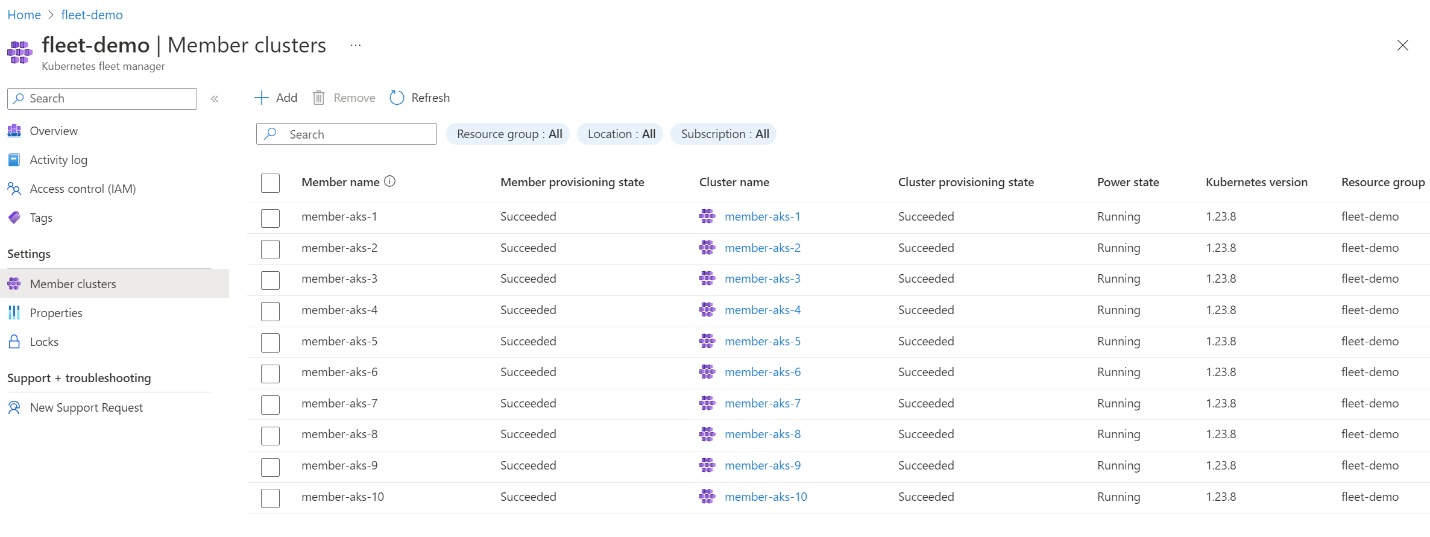Screen dimensions: 1430x537
Task: Open the member-aks-10 cluster link
Action: point(765,497)
